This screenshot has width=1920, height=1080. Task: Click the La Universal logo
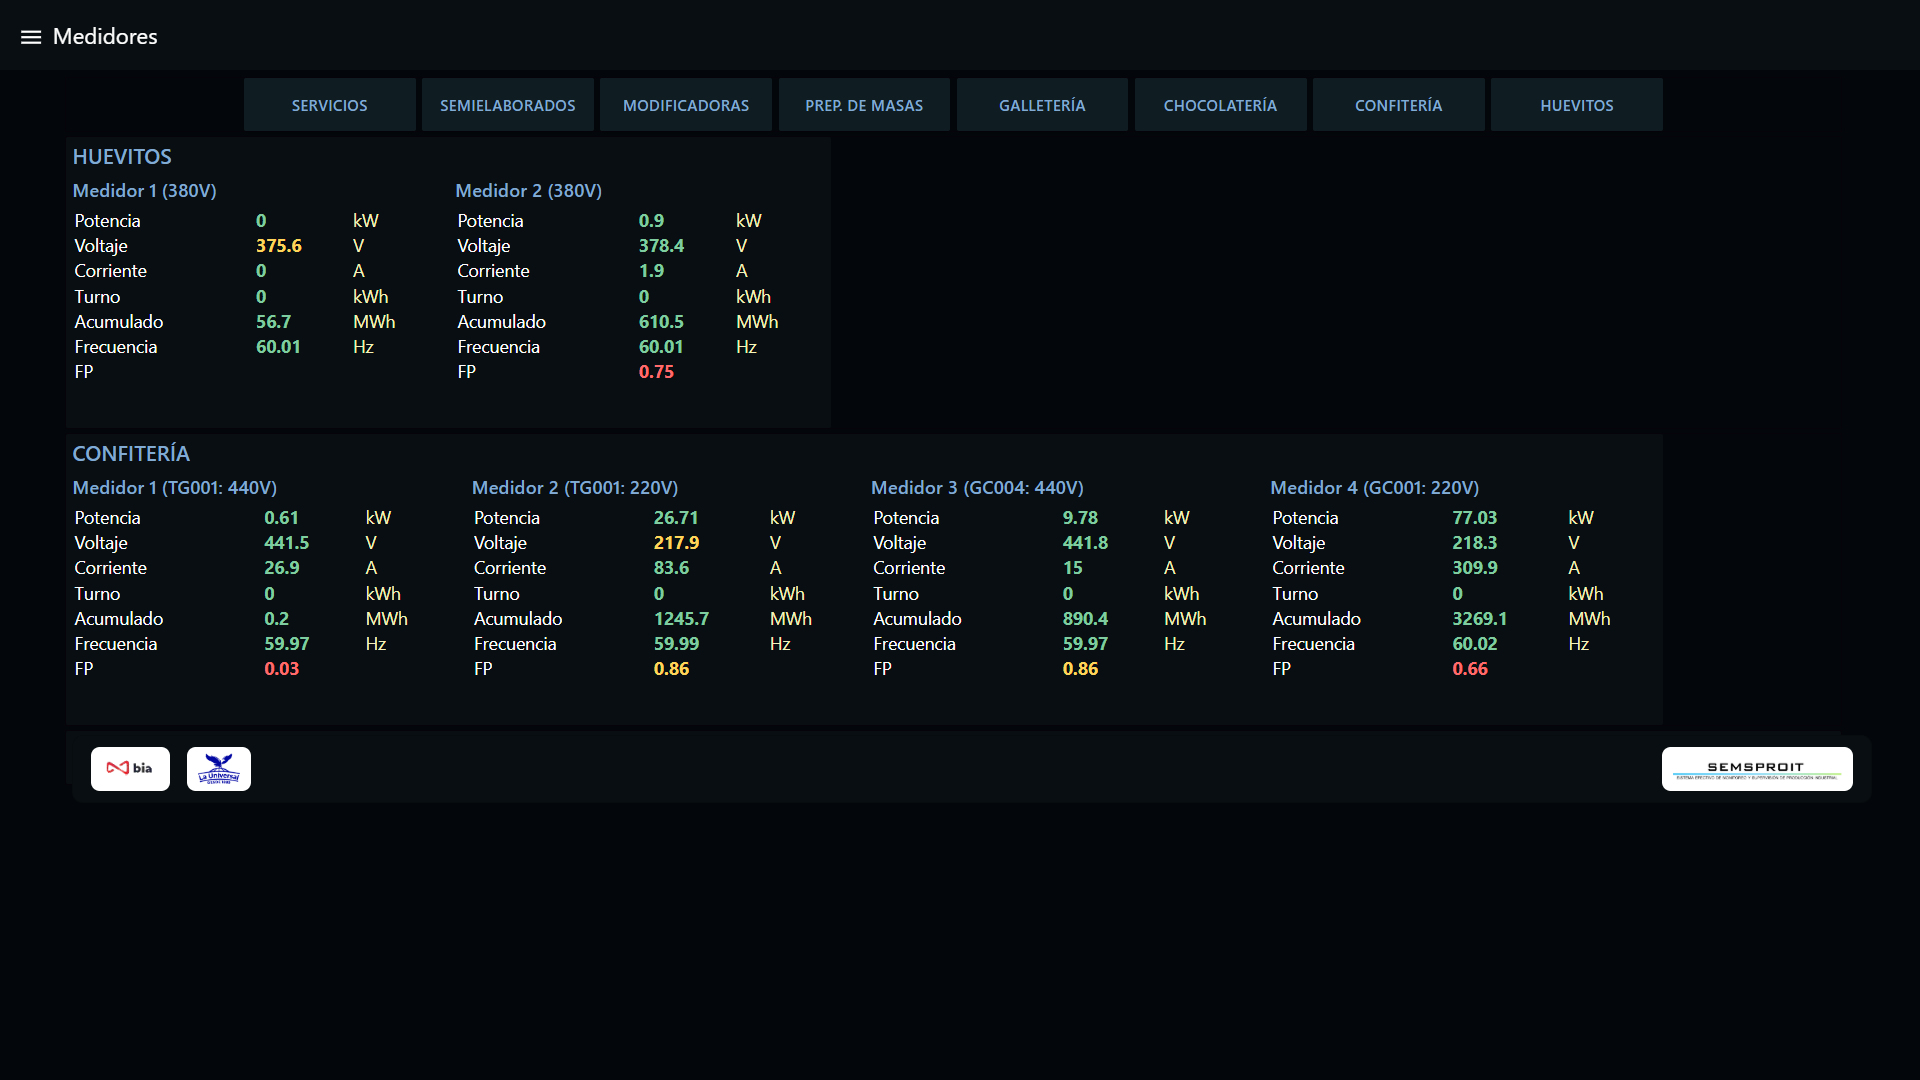coord(218,768)
